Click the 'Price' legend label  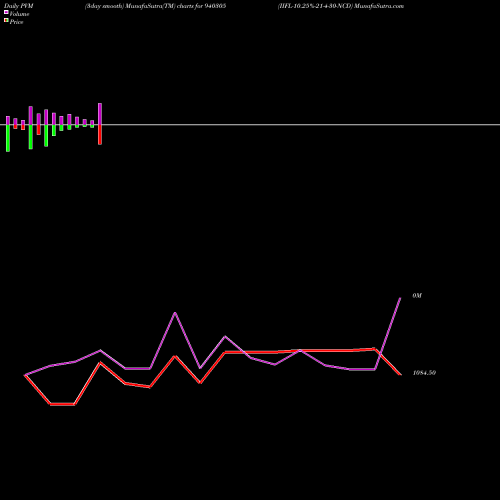pyautogui.click(x=16, y=22)
